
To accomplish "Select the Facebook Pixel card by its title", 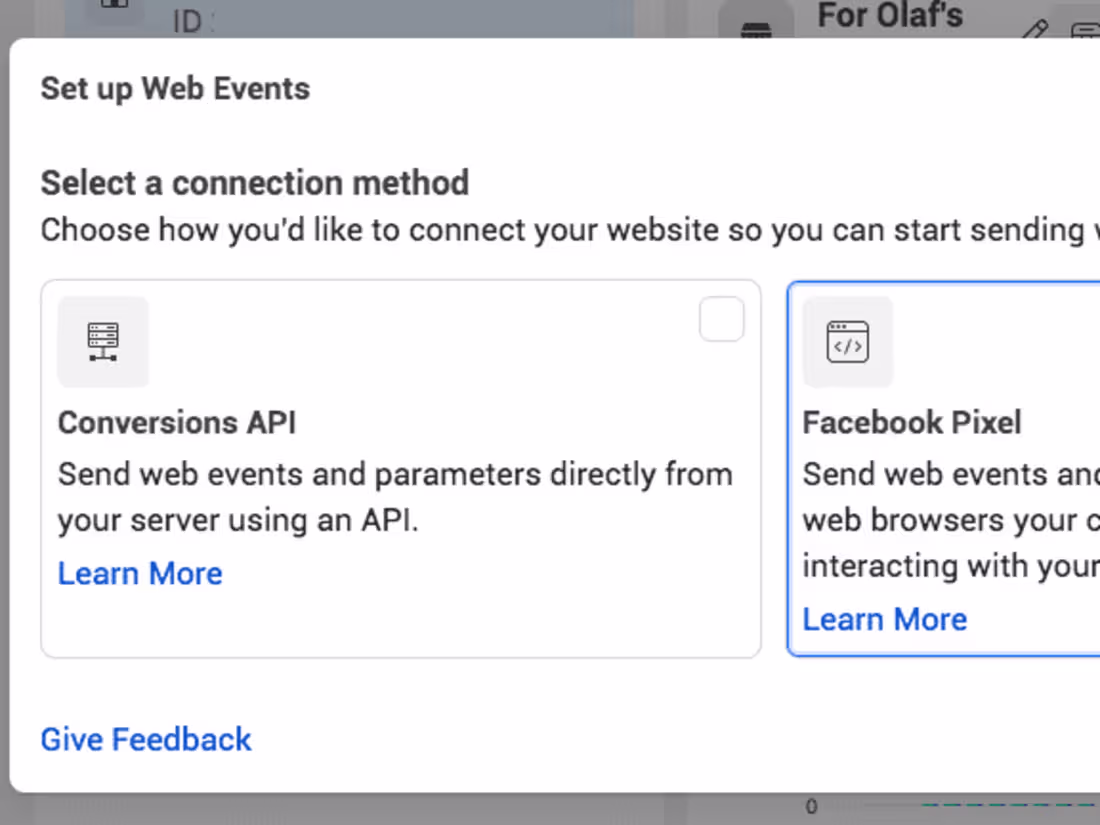I will coord(912,423).
